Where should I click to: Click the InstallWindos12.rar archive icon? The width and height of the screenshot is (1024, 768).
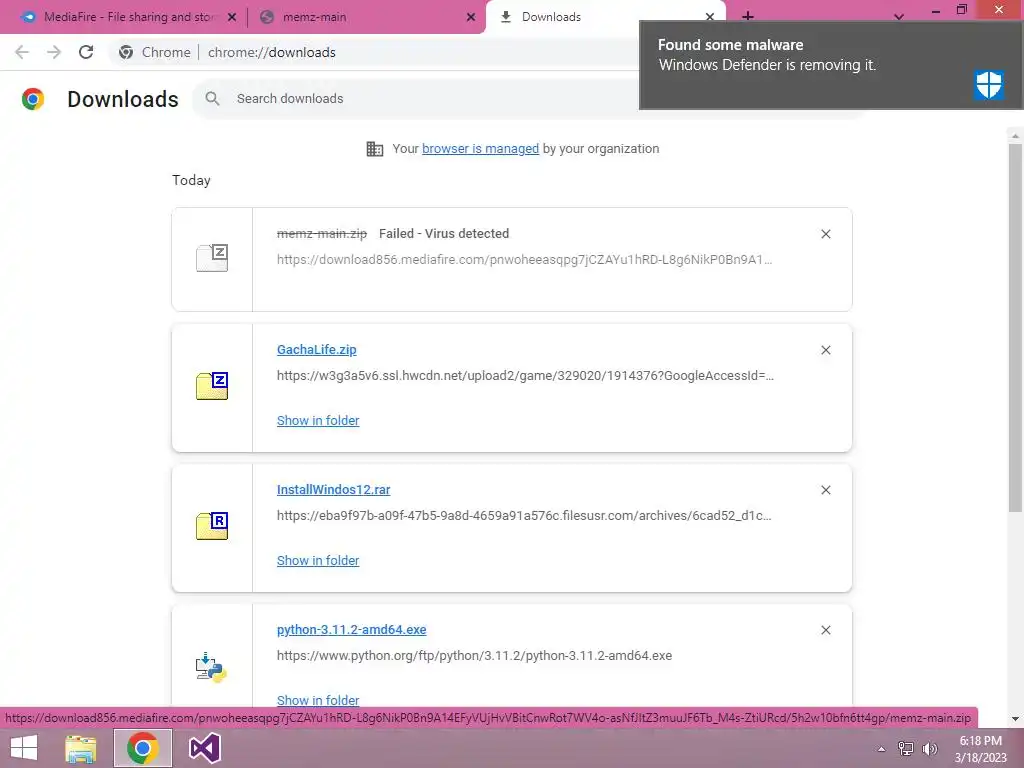(x=212, y=526)
